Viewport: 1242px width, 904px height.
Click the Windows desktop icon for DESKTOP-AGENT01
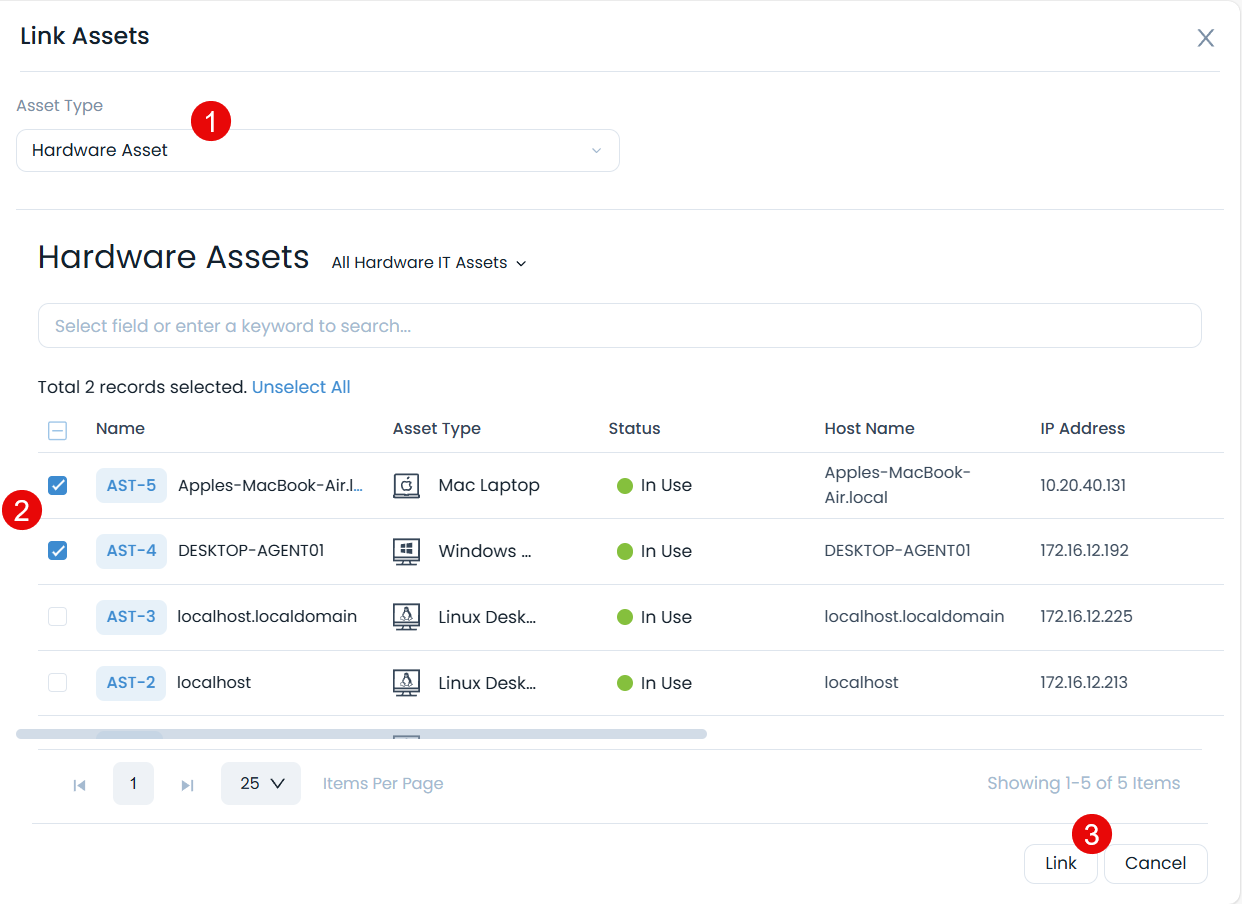[406, 552]
